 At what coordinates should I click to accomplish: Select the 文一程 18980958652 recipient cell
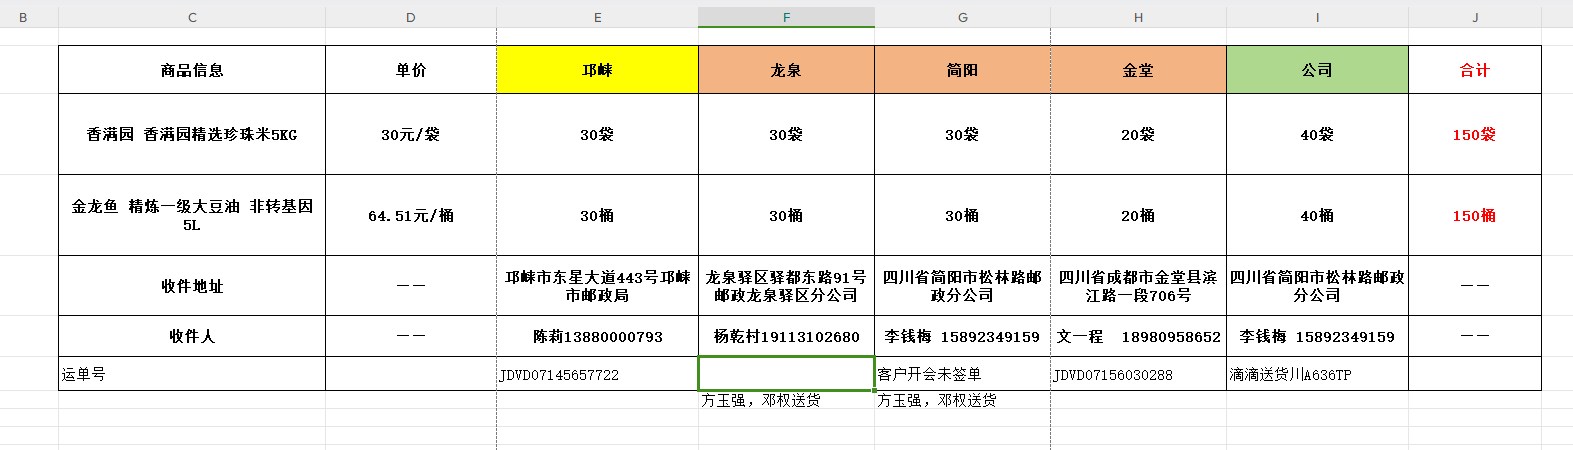(1138, 336)
